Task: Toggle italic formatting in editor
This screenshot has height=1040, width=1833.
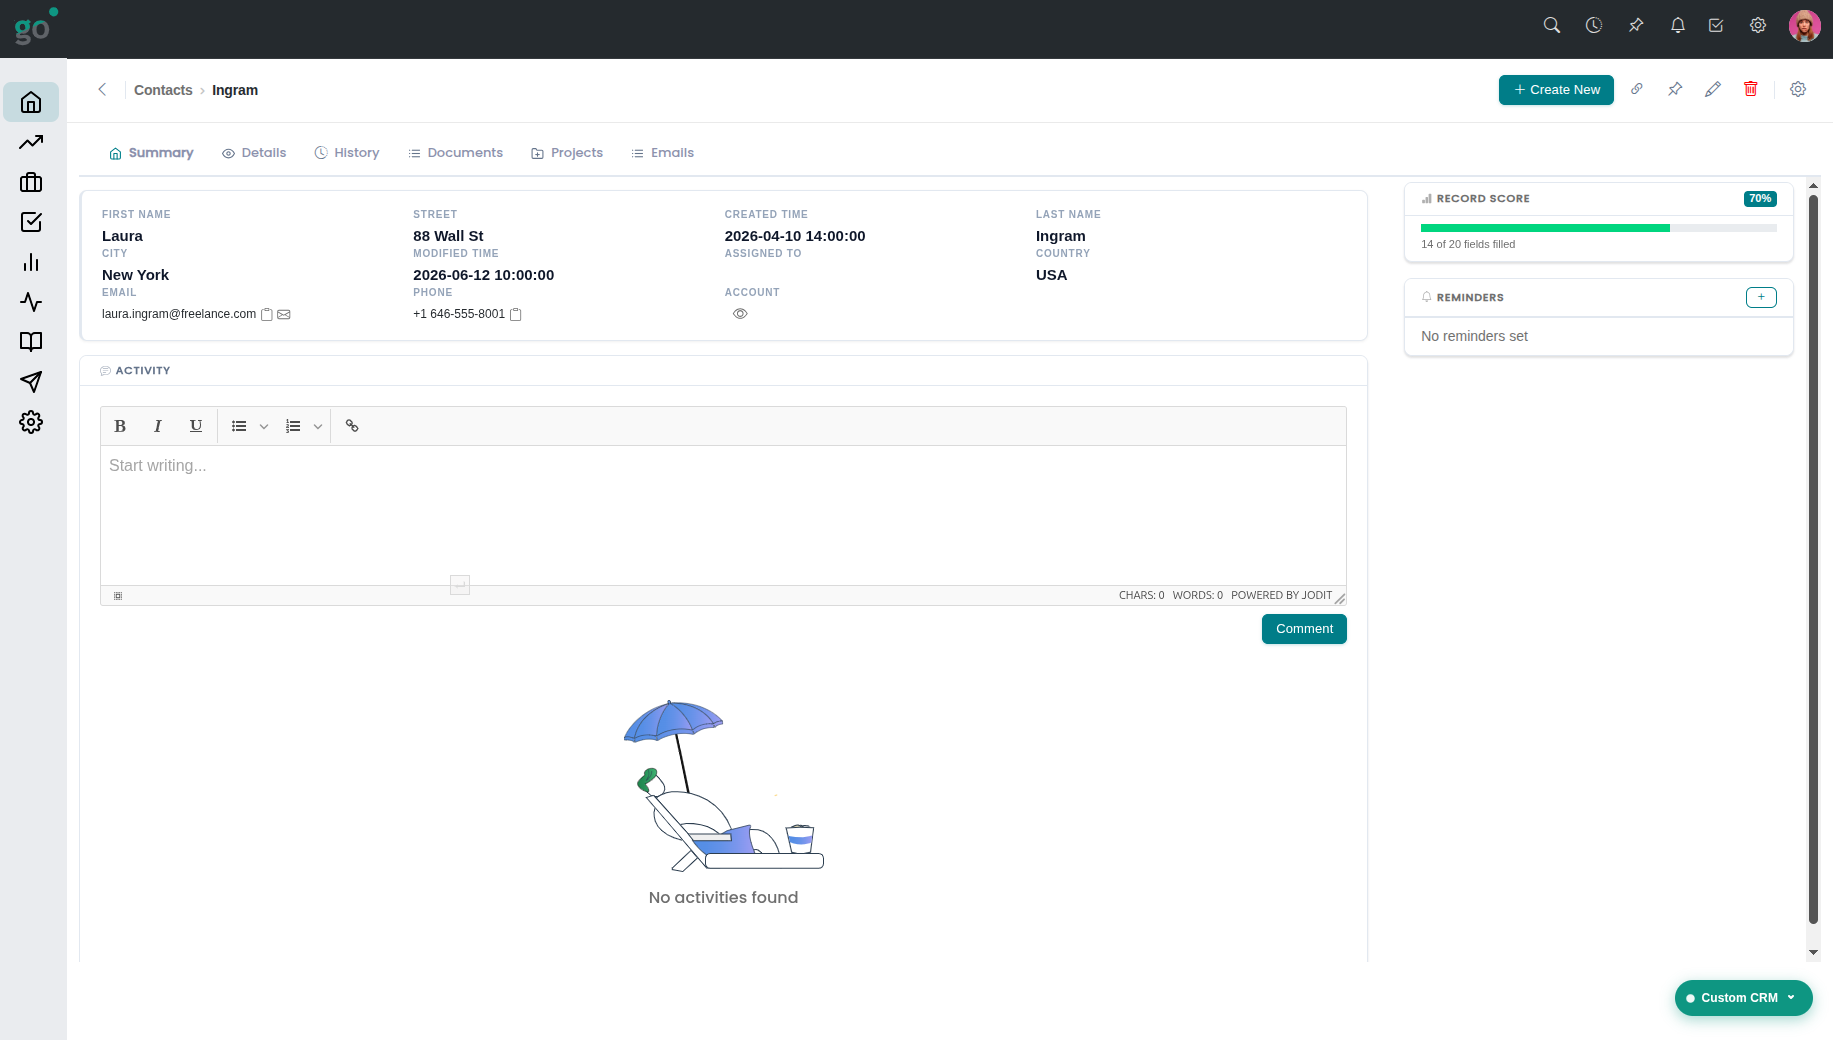Action: pyautogui.click(x=158, y=426)
